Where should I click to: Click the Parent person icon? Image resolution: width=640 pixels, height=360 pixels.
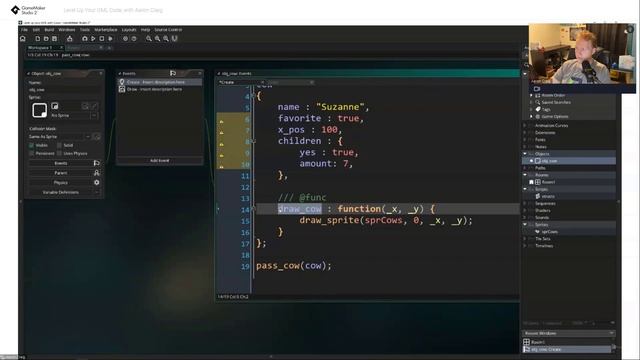97,173
